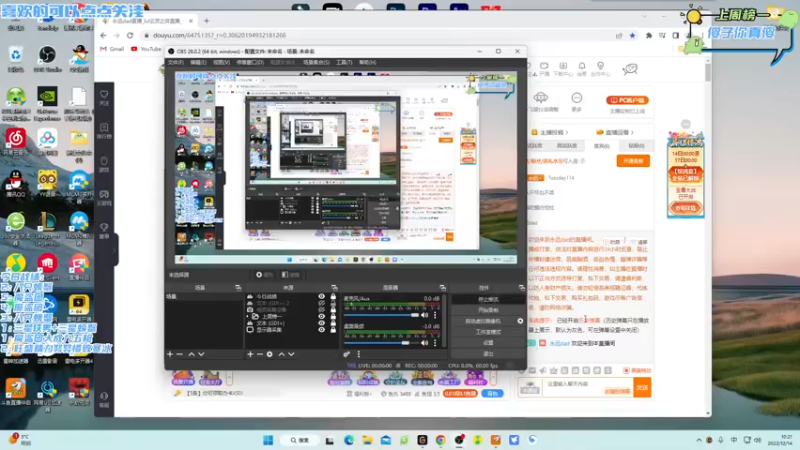800x450 pixels.
Task: Open the 视图(V) menu in OBS
Action: click(x=221, y=62)
